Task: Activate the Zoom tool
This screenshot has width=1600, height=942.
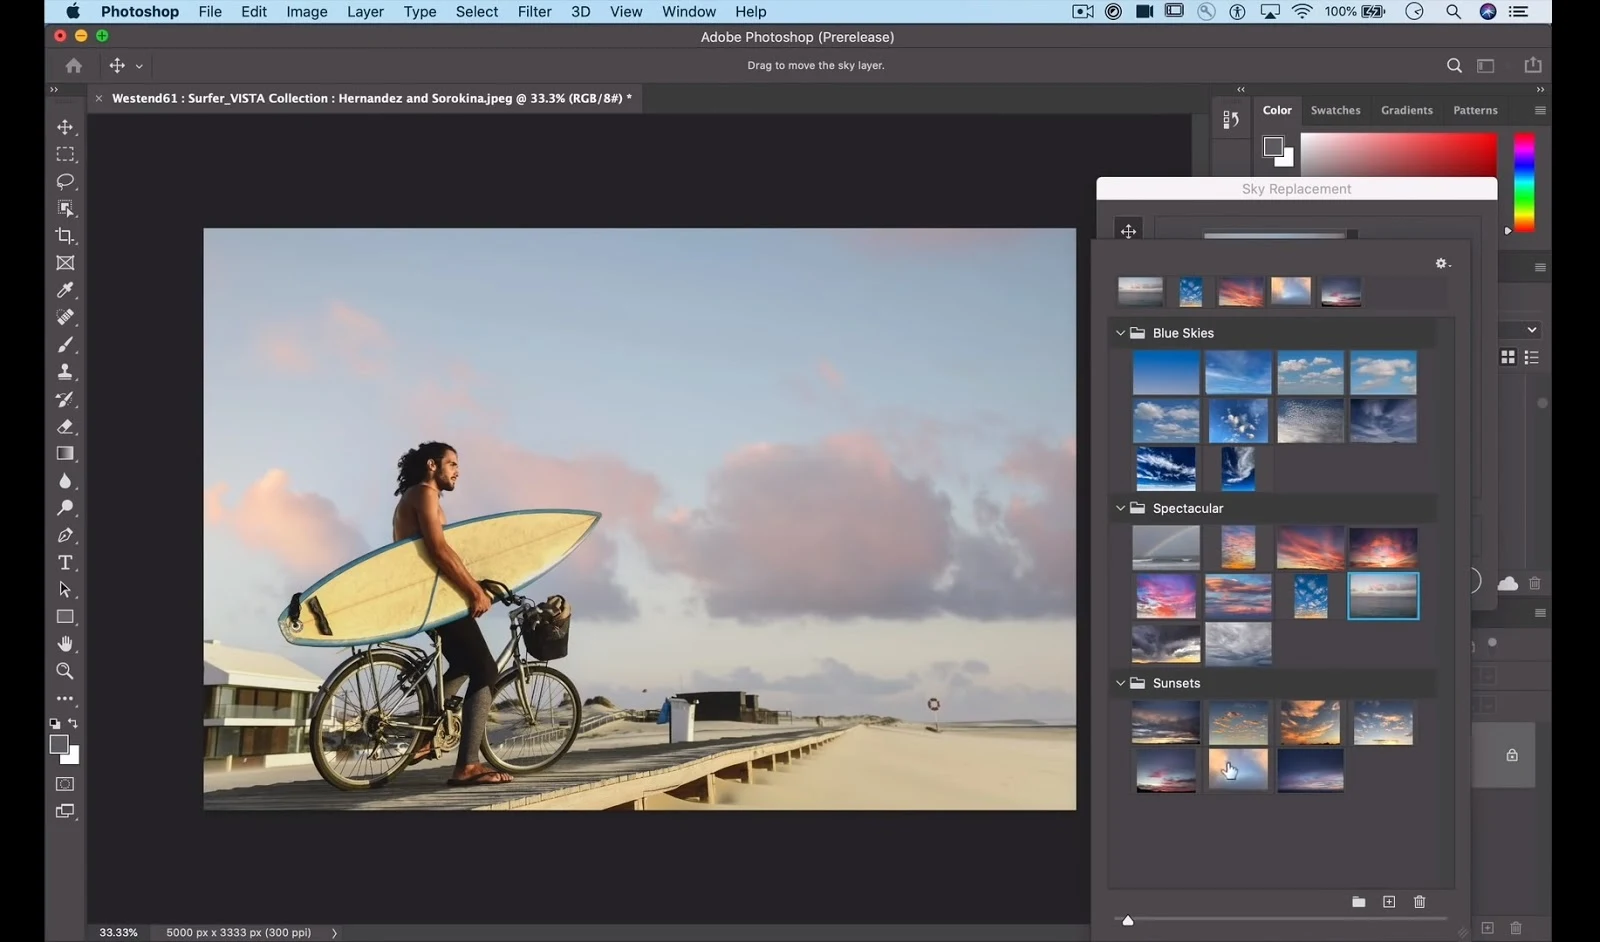Action: tap(65, 671)
